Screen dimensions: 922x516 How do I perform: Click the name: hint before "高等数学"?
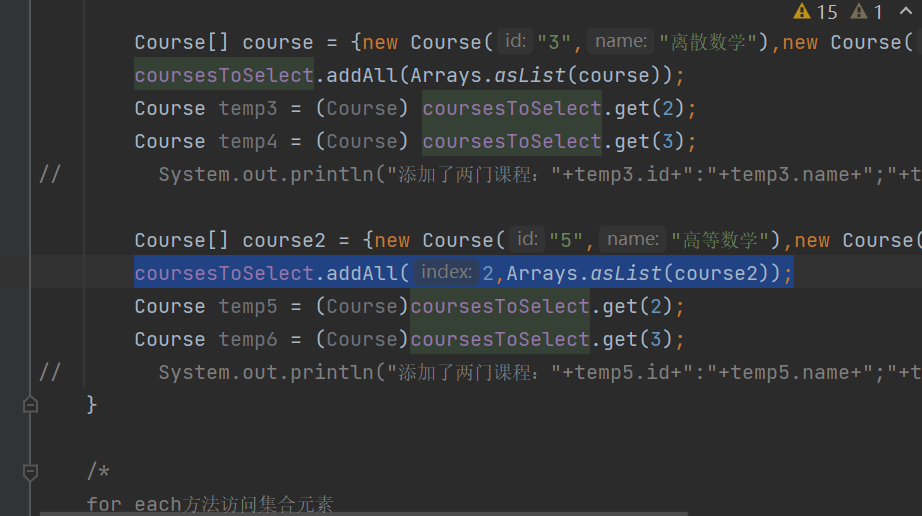(x=633, y=239)
